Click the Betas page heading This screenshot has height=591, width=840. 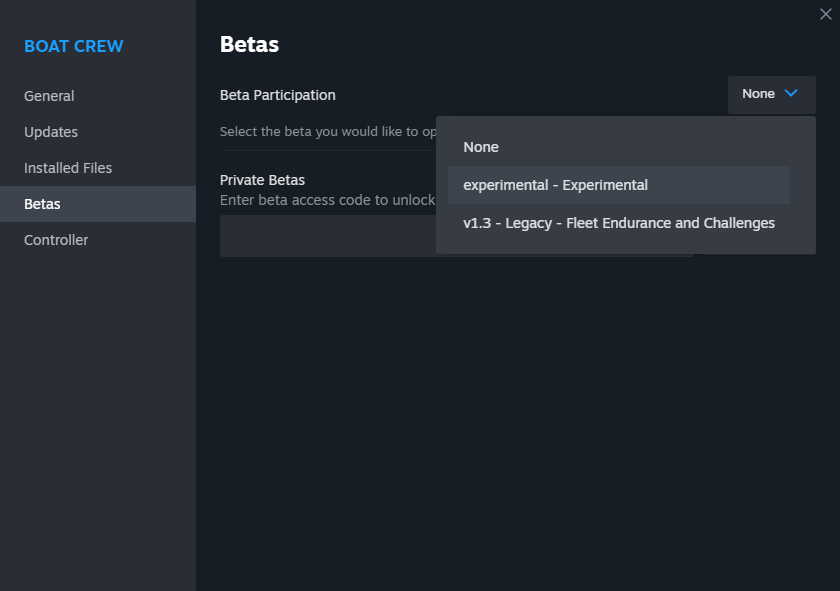249,44
